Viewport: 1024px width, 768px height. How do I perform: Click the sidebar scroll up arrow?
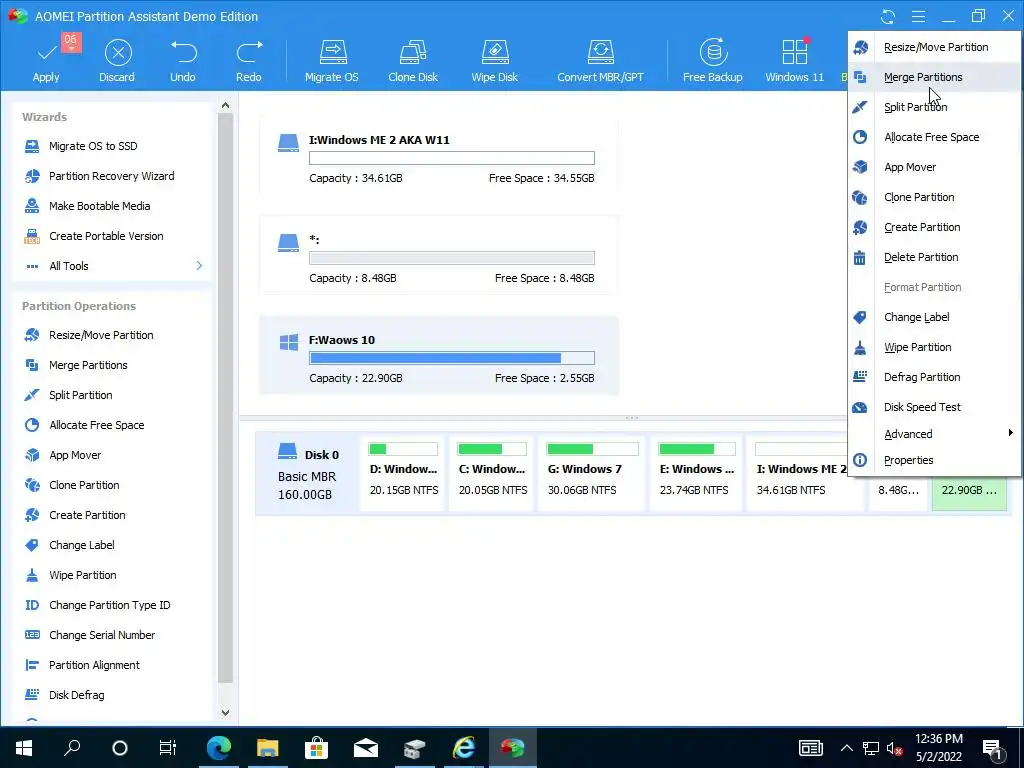[x=225, y=105]
